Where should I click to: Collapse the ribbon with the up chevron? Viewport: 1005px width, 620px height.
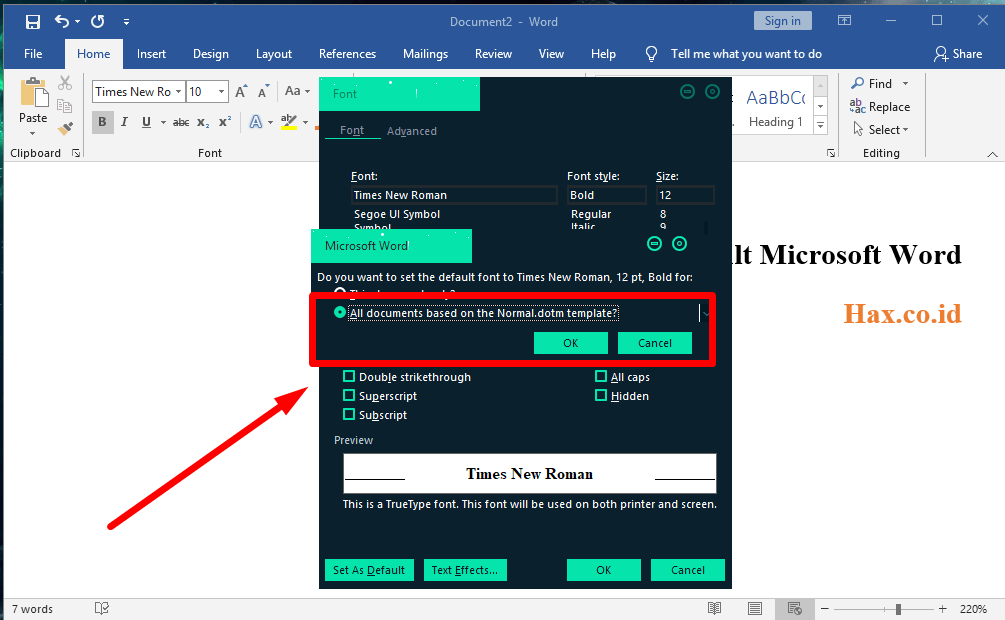pyautogui.click(x=992, y=154)
